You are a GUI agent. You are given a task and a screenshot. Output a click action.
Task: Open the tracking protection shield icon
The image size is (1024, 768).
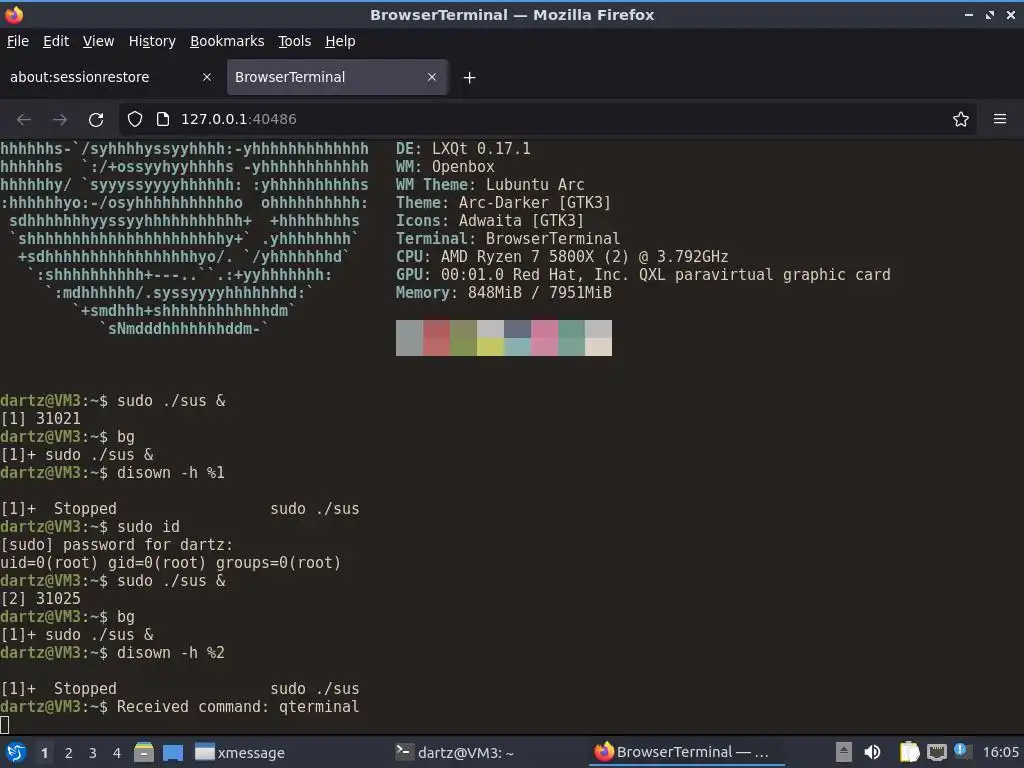(135, 119)
